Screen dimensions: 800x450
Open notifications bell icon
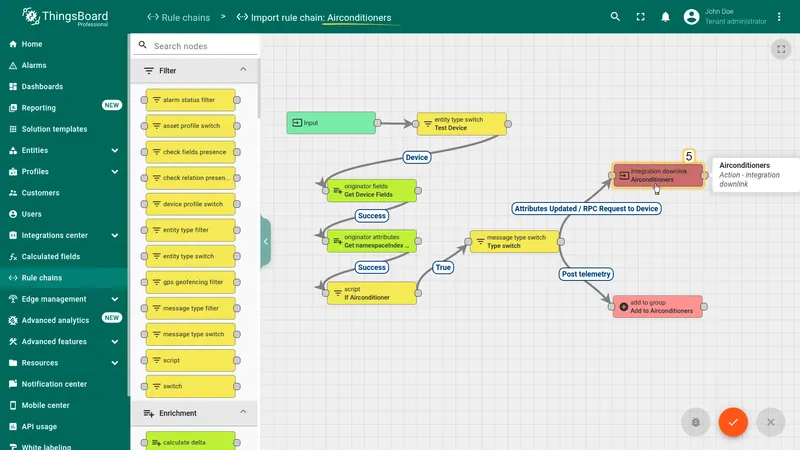pyautogui.click(x=665, y=17)
